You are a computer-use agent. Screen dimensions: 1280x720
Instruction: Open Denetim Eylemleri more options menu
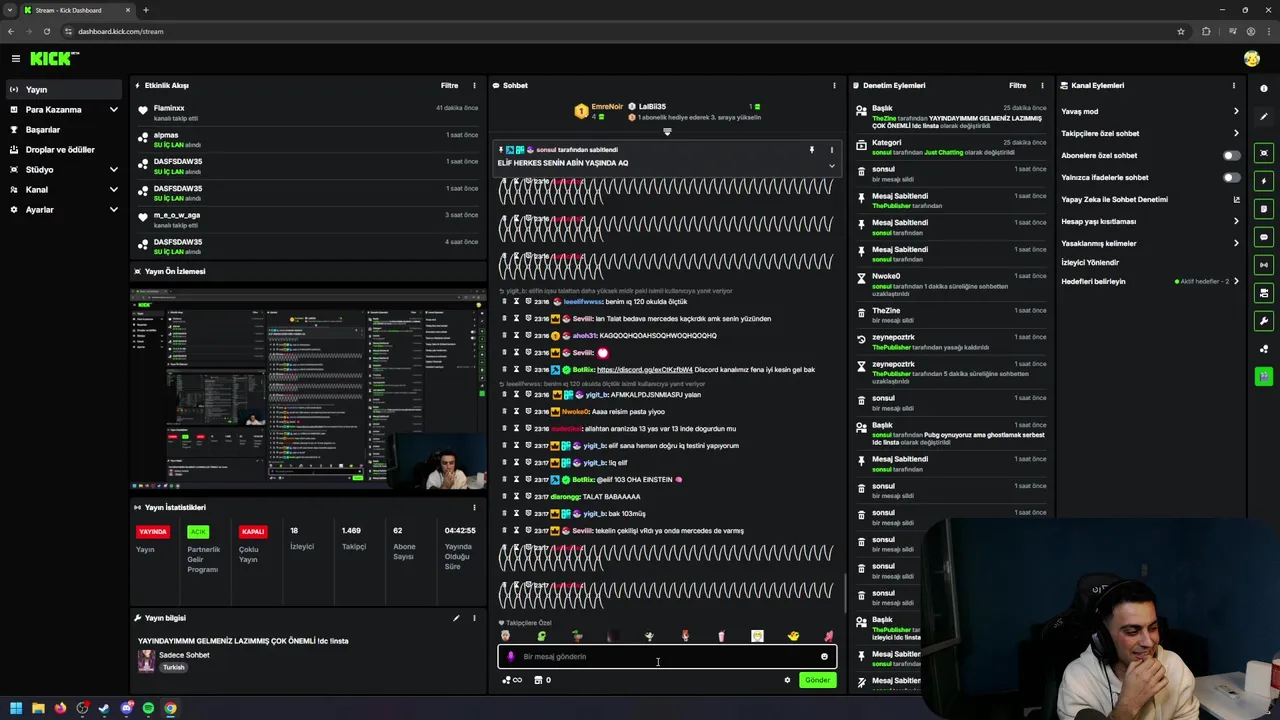pyautogui.click(x=1042, y=86)
